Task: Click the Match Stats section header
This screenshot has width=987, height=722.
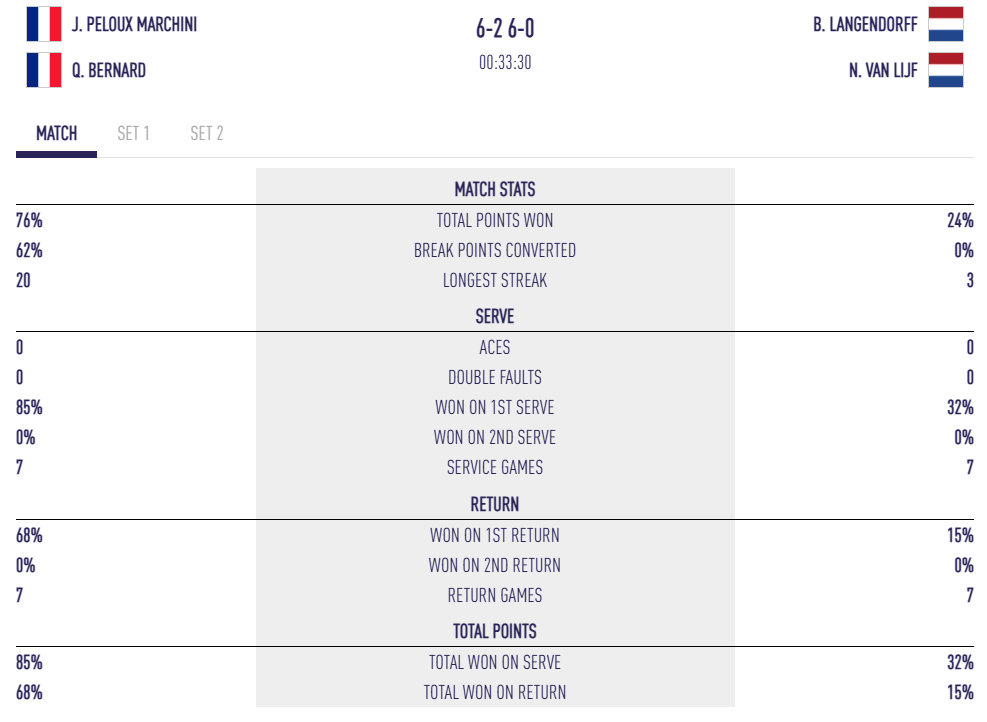Action: tap(495, 189)
